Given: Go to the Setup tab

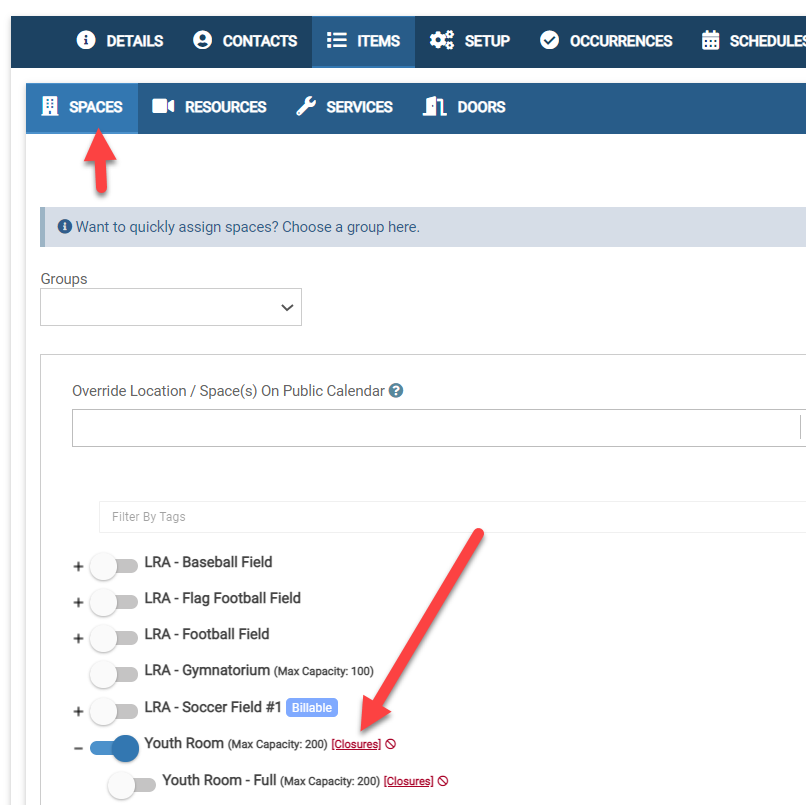Looking at the screenshot, I should pyautogui.click(x=470, y=41).
